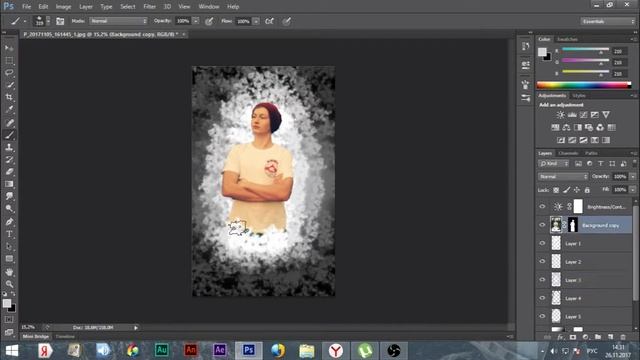This screenshot has width=640, height=360.
Task: Toggle visibility of Layer 4
Action: coord(542,298)
